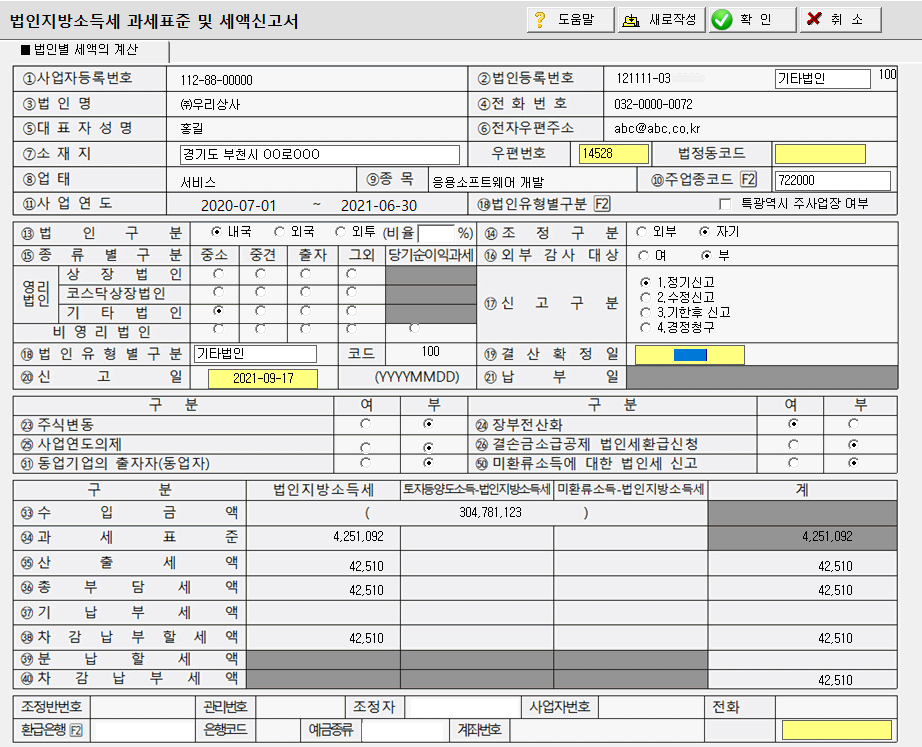The width and height of the screenshot is (922, 747).
Task: Click the yellow field under 전화
Action: pyautogui.click(x=836, y=730)
